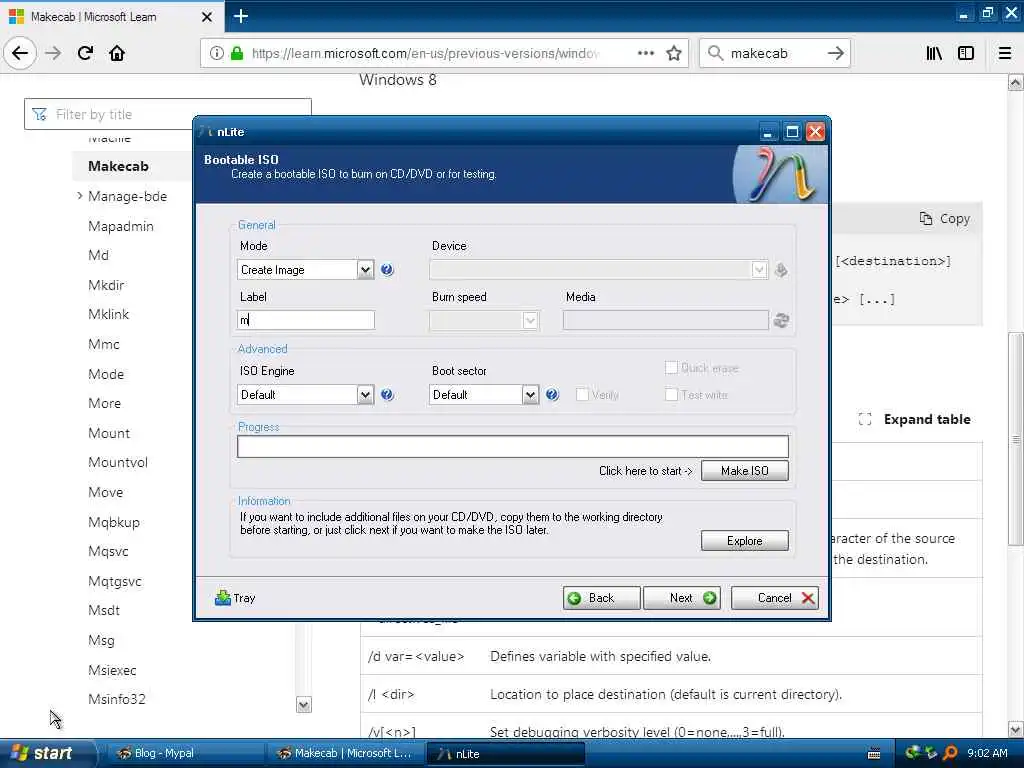Click the Make ISO button

[x=744, y=471]
